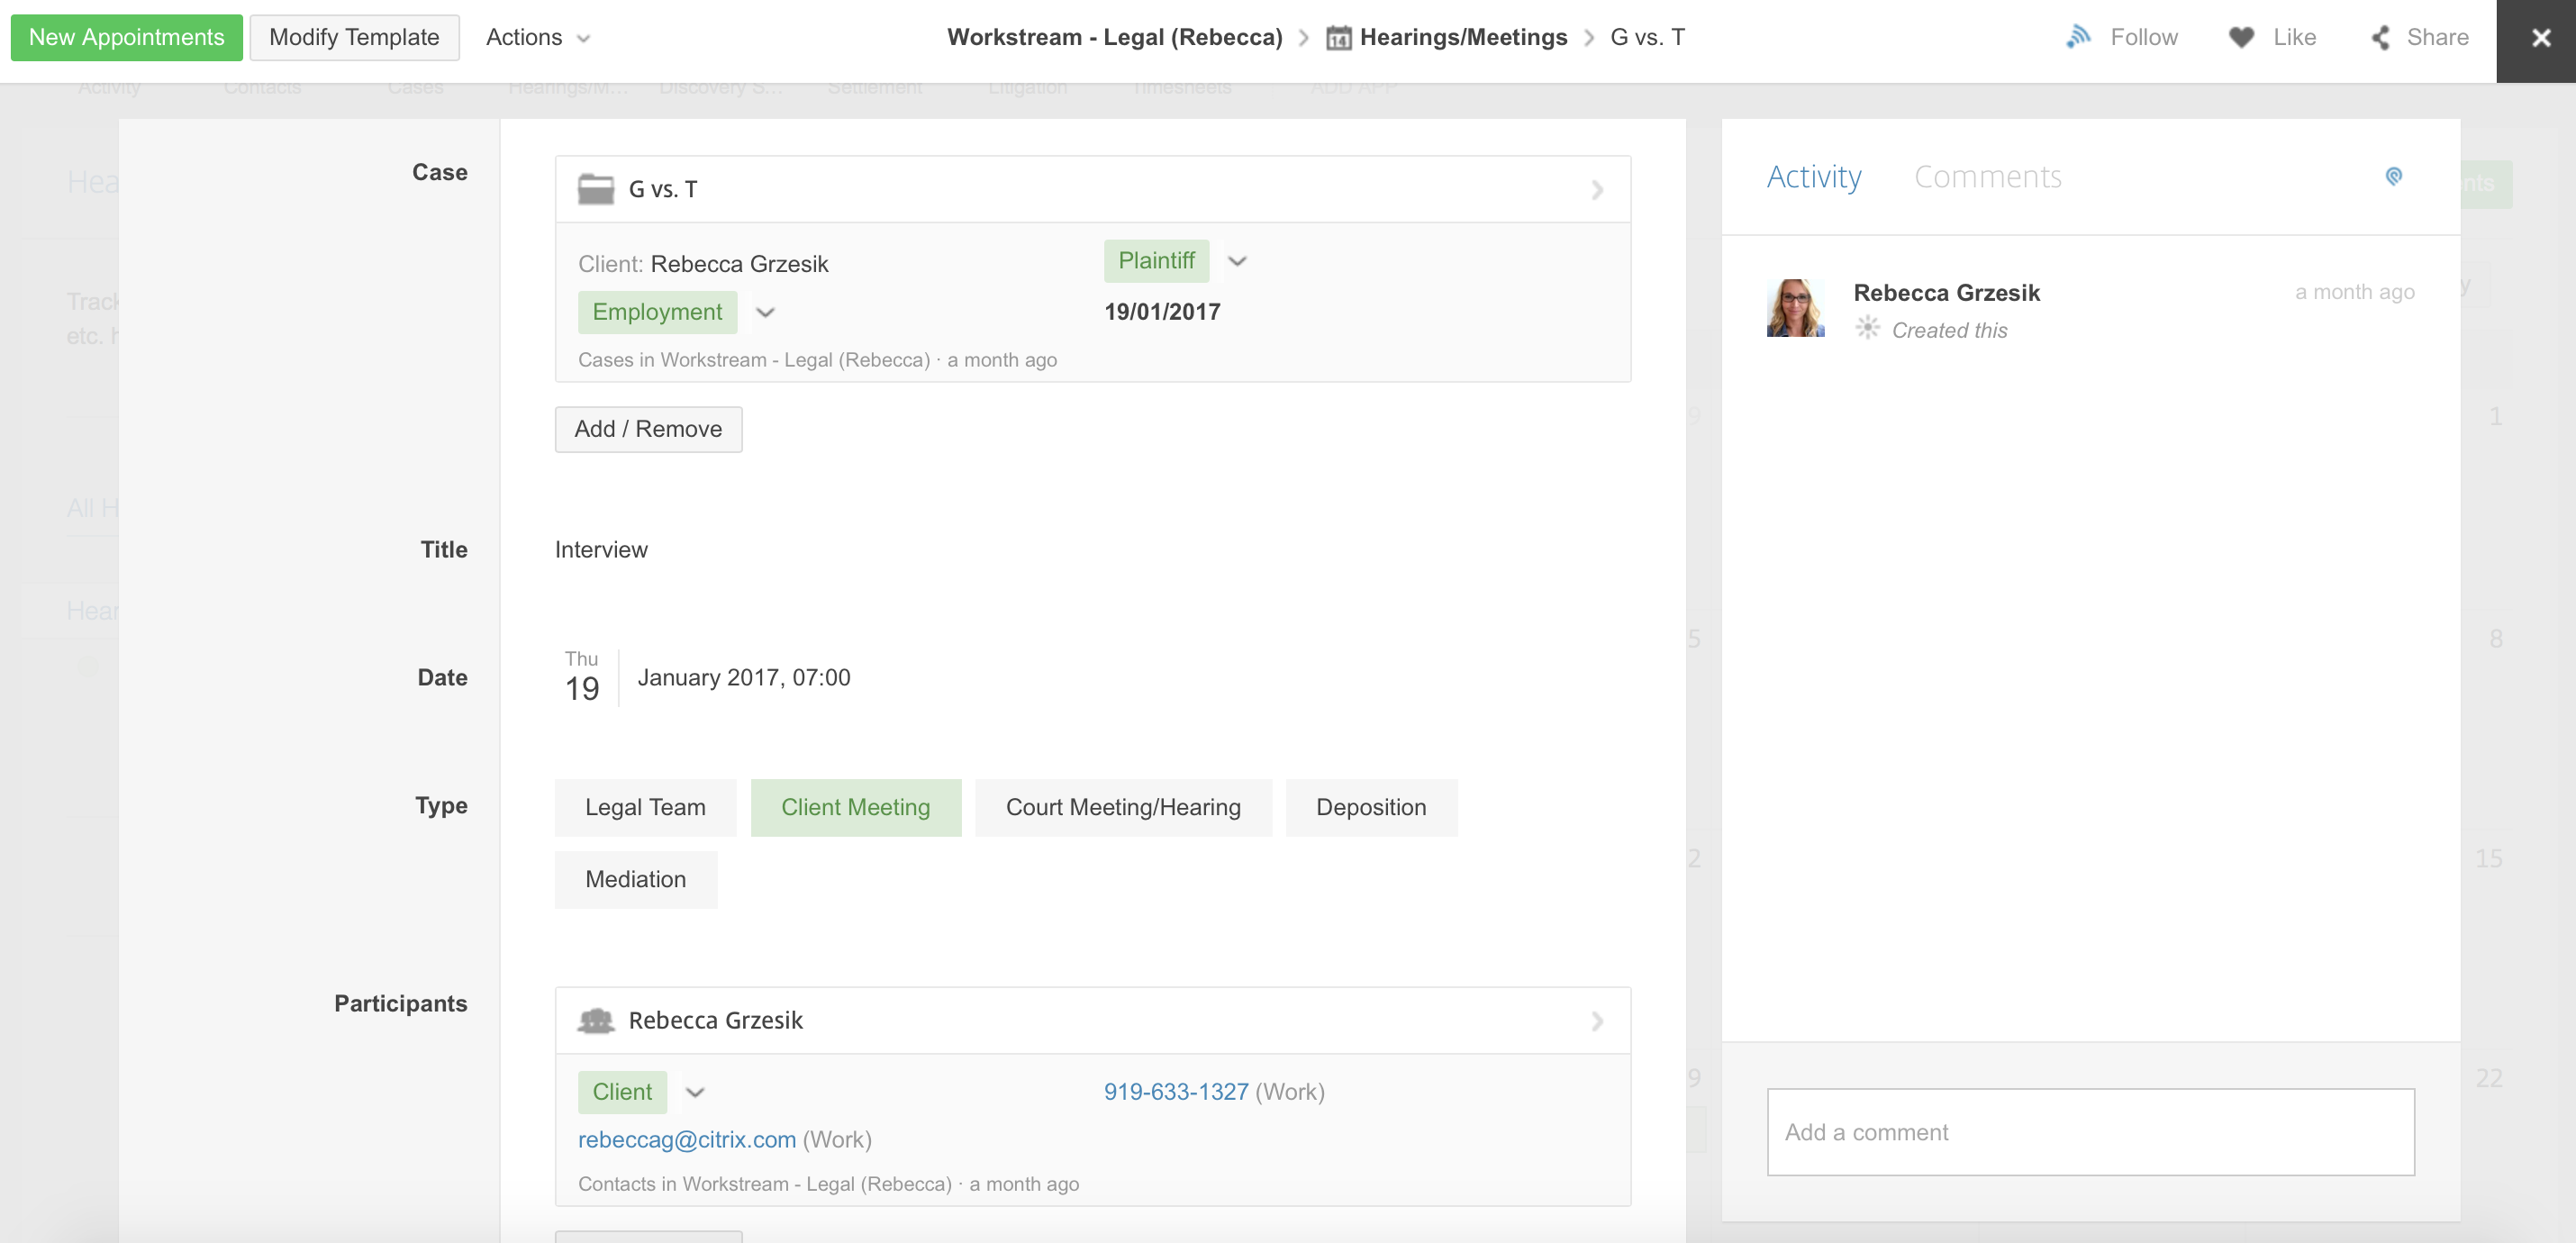
Task: Choose Deposition as appointment type
Action: 1370,807
